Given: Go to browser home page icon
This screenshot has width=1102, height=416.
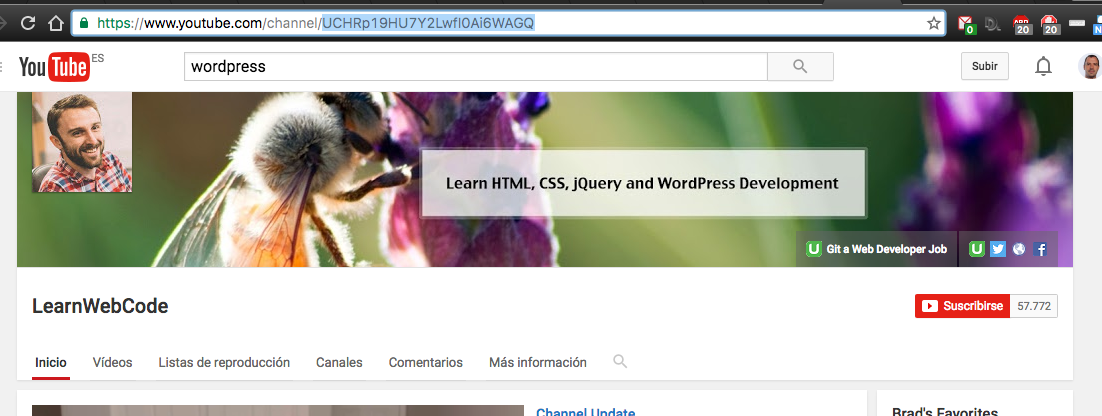Looking at the screenshot, I should [55, 22].
